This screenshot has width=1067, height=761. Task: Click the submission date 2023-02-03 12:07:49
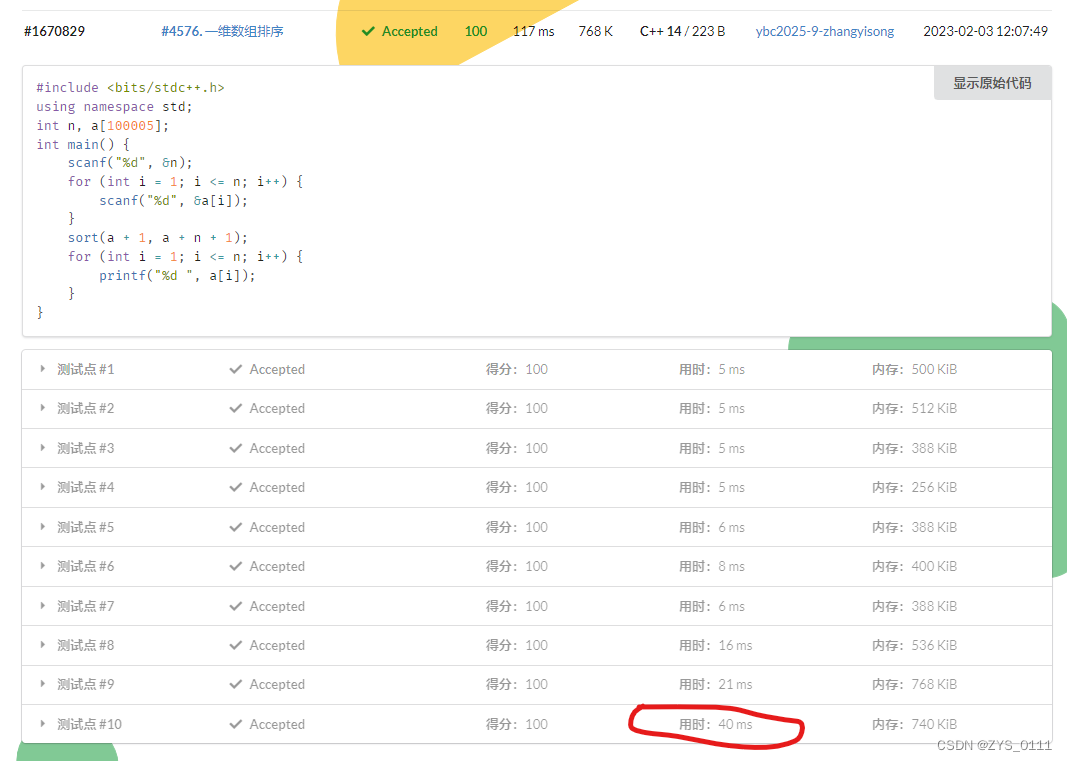985,31
